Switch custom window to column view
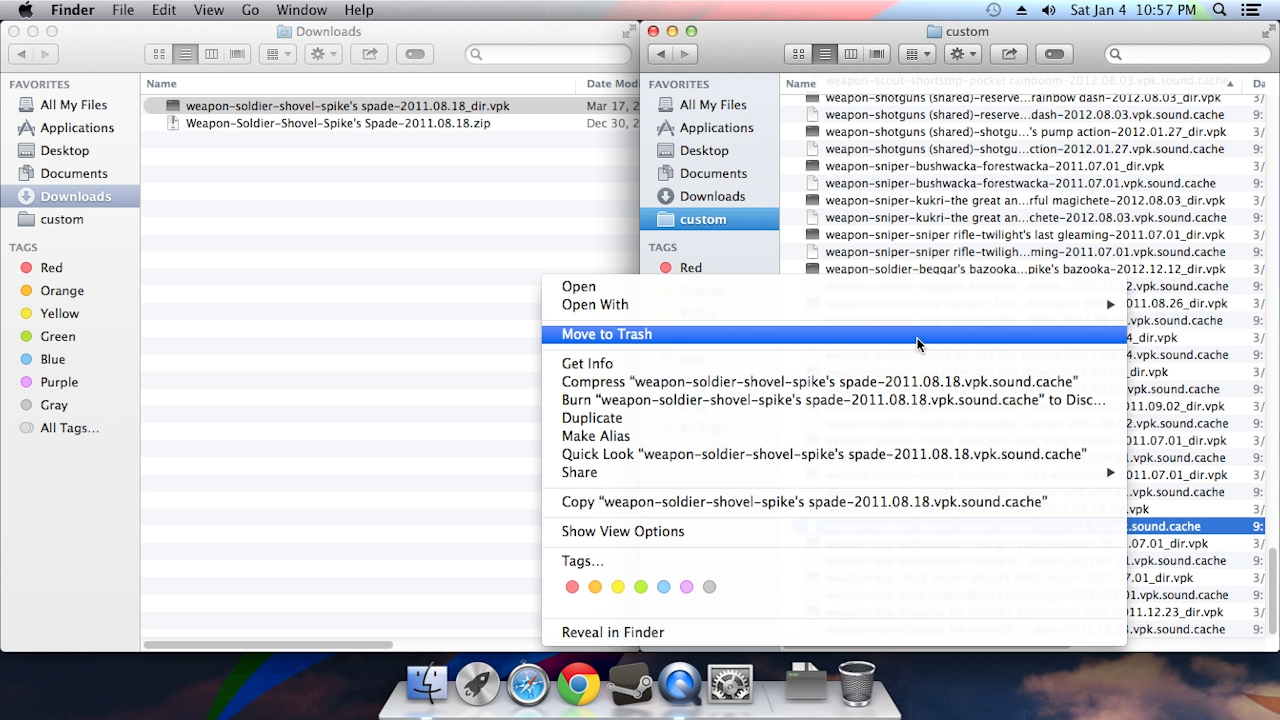Viewport: 1280px width, 720px height. pos(850,54)
